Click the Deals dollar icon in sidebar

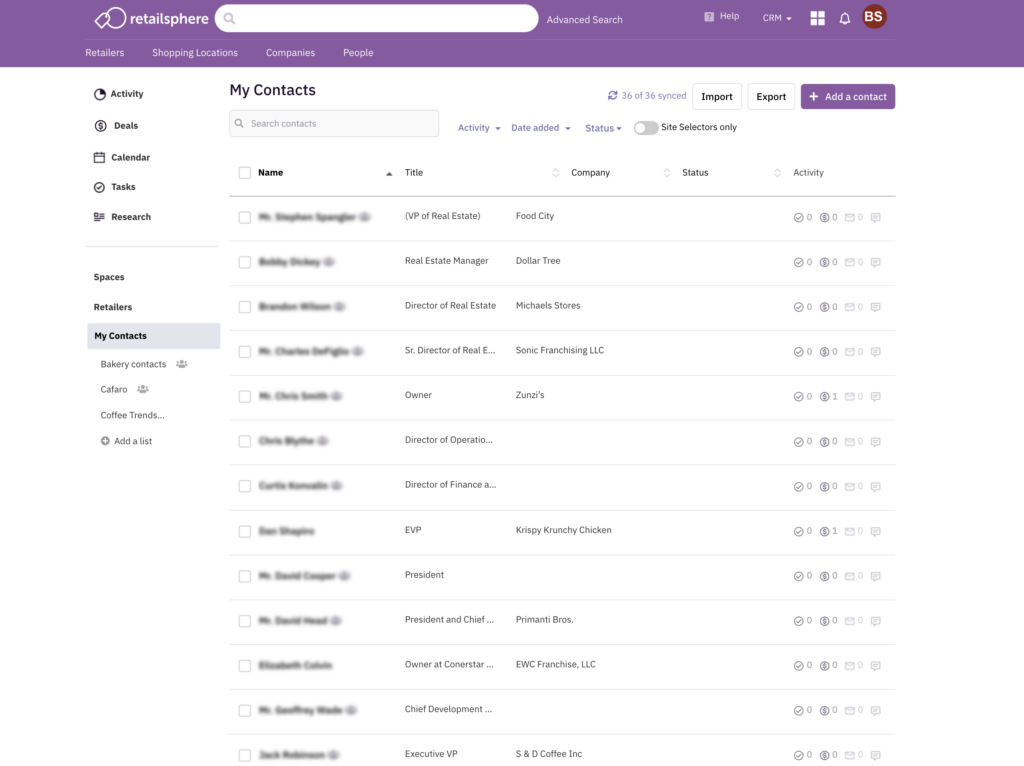(x=101, y=125)
